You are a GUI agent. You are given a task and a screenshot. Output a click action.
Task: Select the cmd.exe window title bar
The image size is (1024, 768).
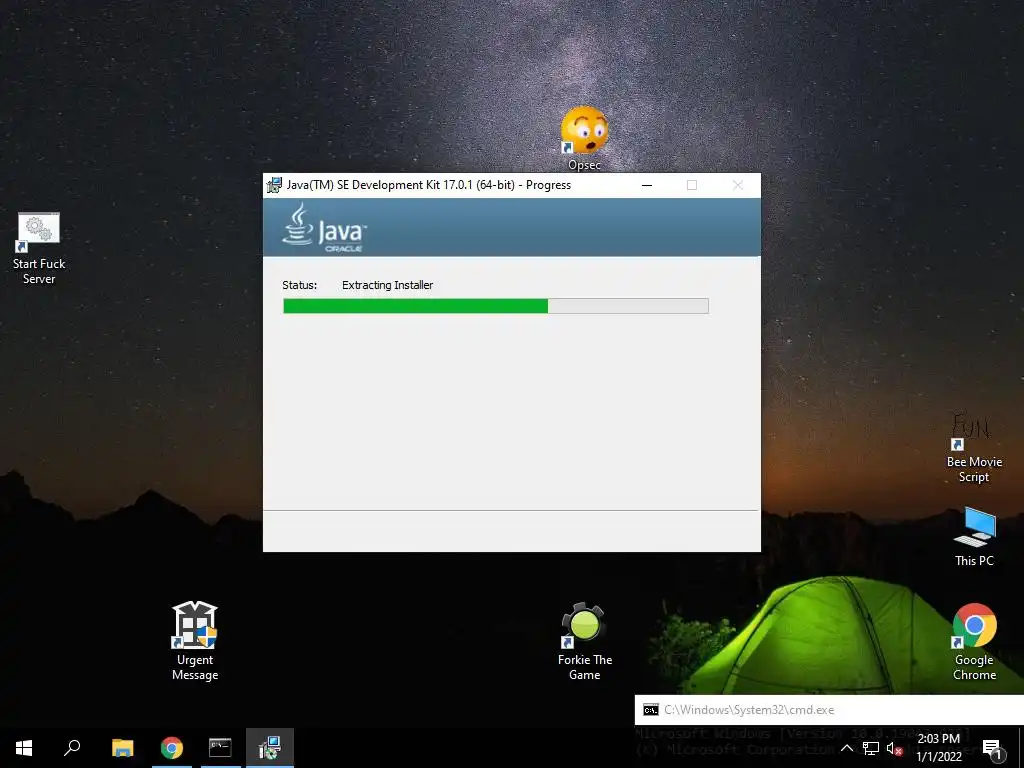(x=829, y=710)
